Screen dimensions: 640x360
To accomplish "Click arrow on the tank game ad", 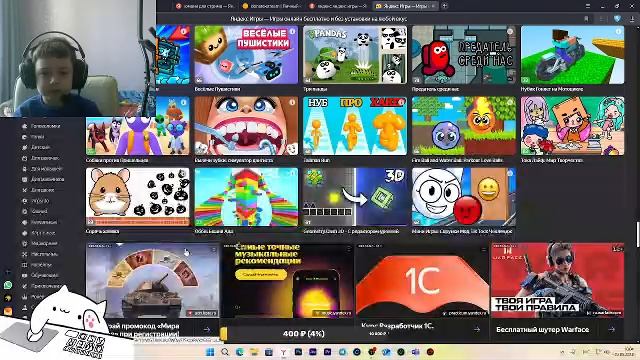I will click(207, 329).
